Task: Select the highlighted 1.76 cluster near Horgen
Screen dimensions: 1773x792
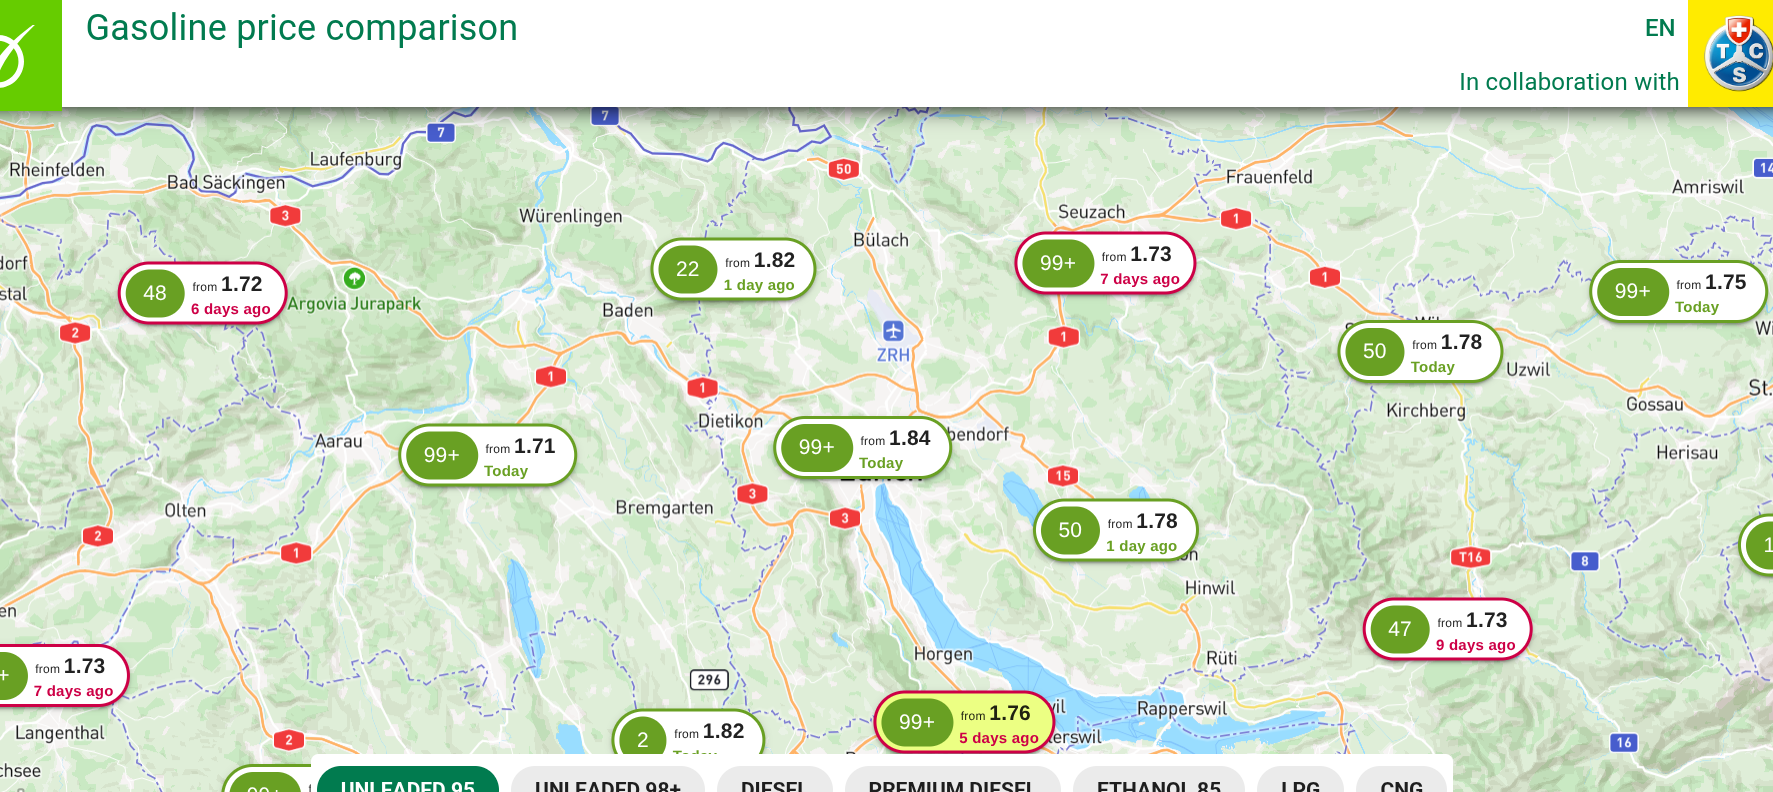Action: coord(965,722)
